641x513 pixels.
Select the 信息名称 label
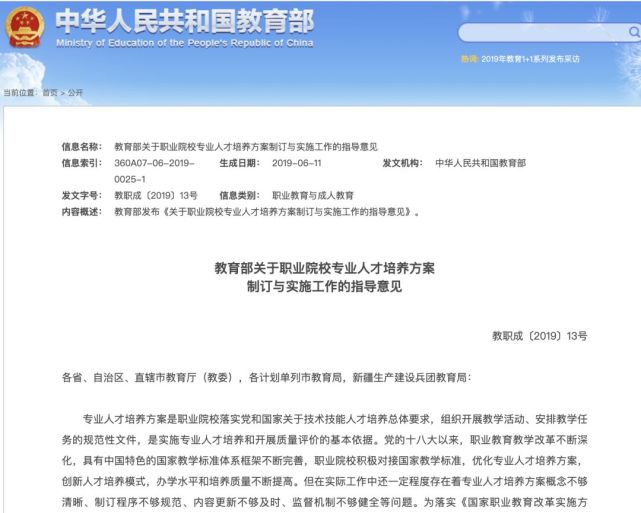[81, 147]
